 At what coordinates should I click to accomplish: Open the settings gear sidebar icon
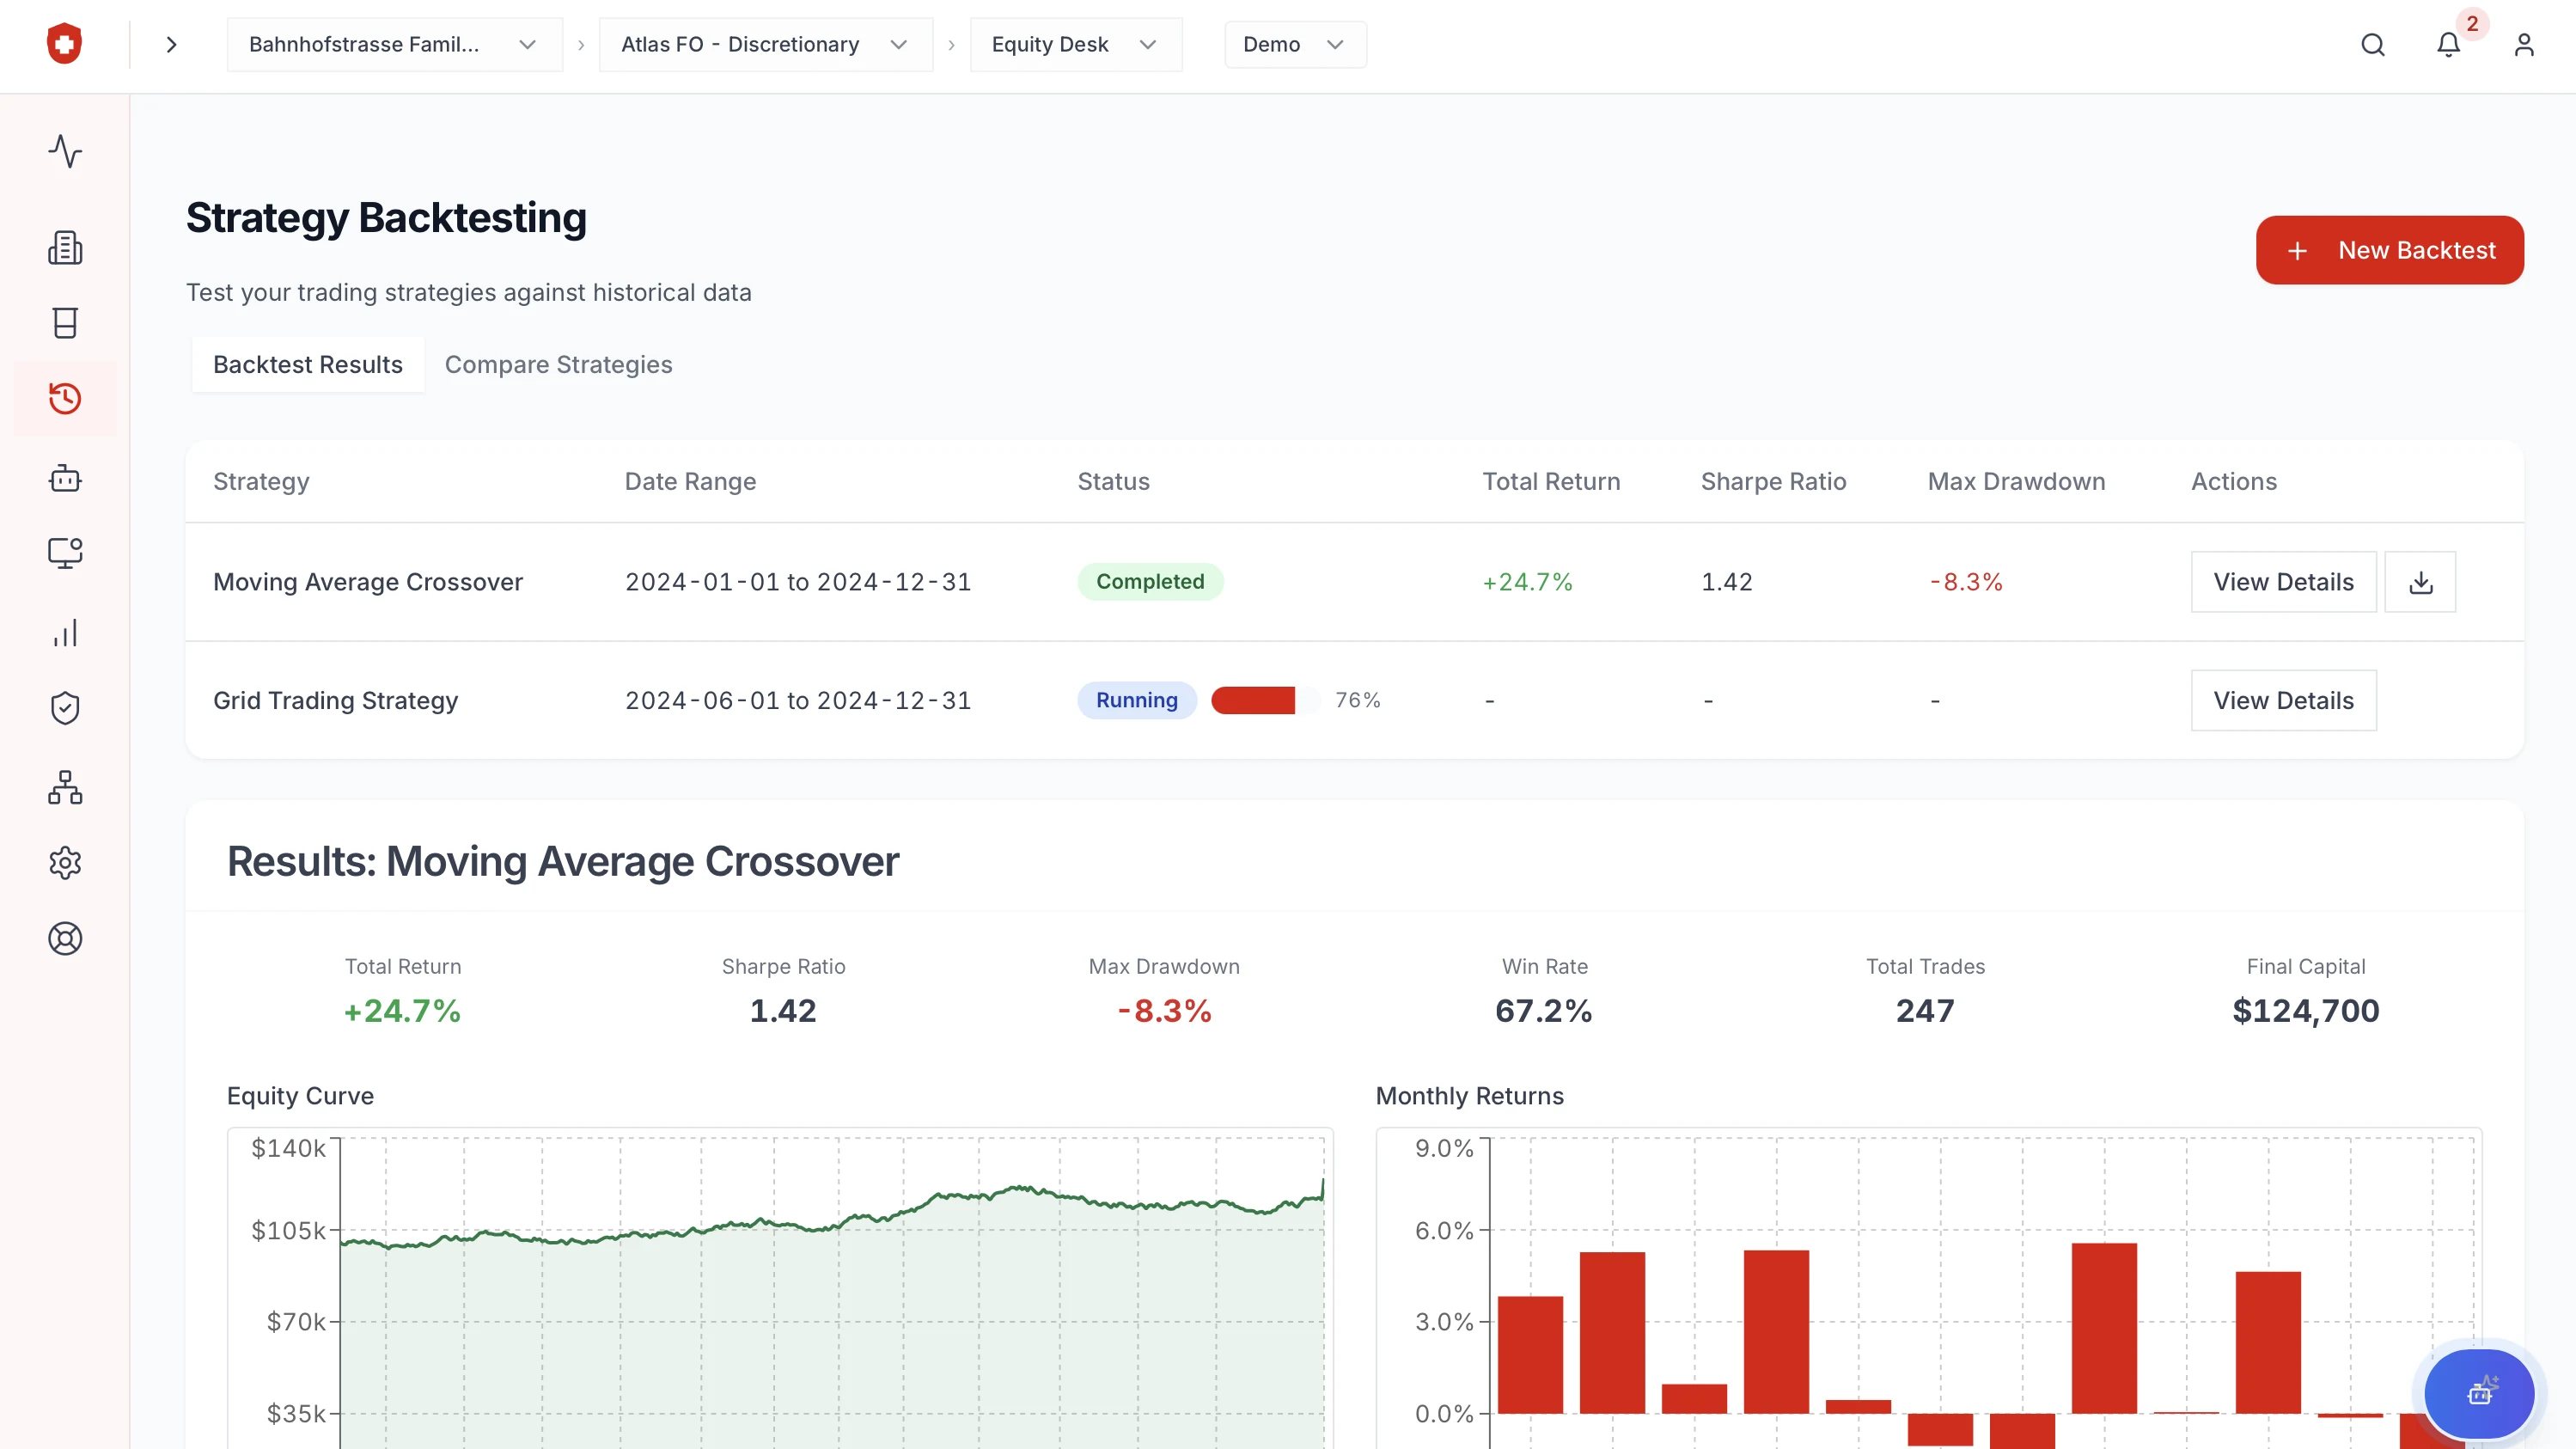click(x=65, y=862)
